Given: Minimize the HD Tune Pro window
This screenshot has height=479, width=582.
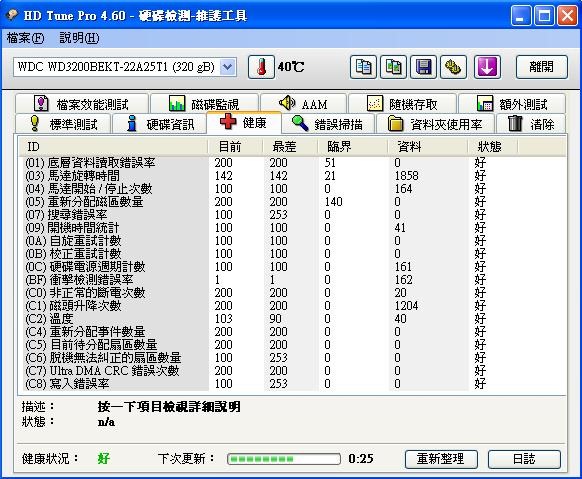Looking at the screenshot, I should point(520,16).
